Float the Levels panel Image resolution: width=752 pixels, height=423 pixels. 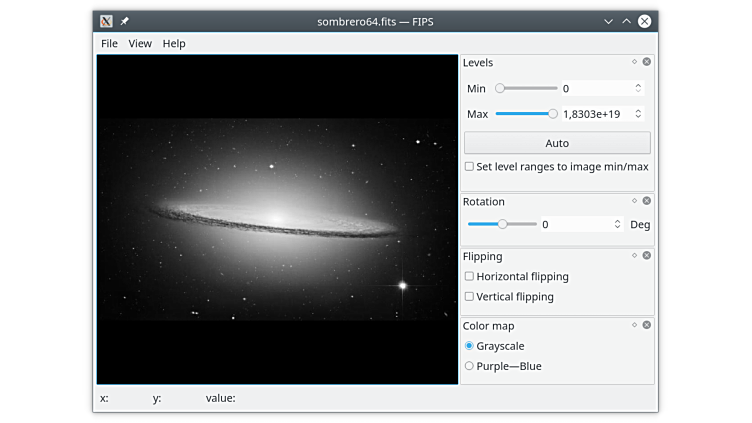(634, 62)
